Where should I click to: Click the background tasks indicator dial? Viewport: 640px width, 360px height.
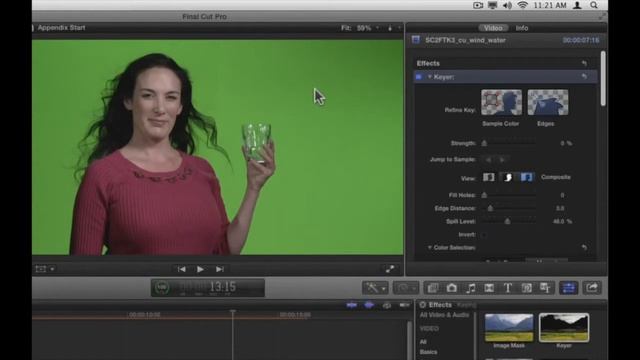pyautogui.click(x=162, y=288)
